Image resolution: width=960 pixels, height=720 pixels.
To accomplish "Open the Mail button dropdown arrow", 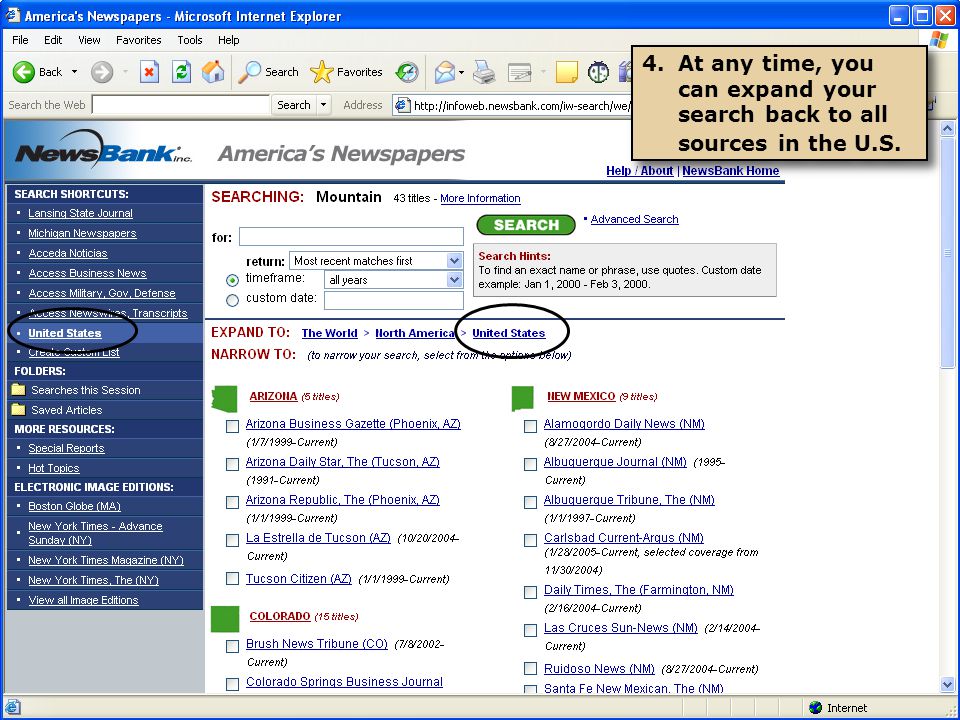I will click(x=461, y=73).
